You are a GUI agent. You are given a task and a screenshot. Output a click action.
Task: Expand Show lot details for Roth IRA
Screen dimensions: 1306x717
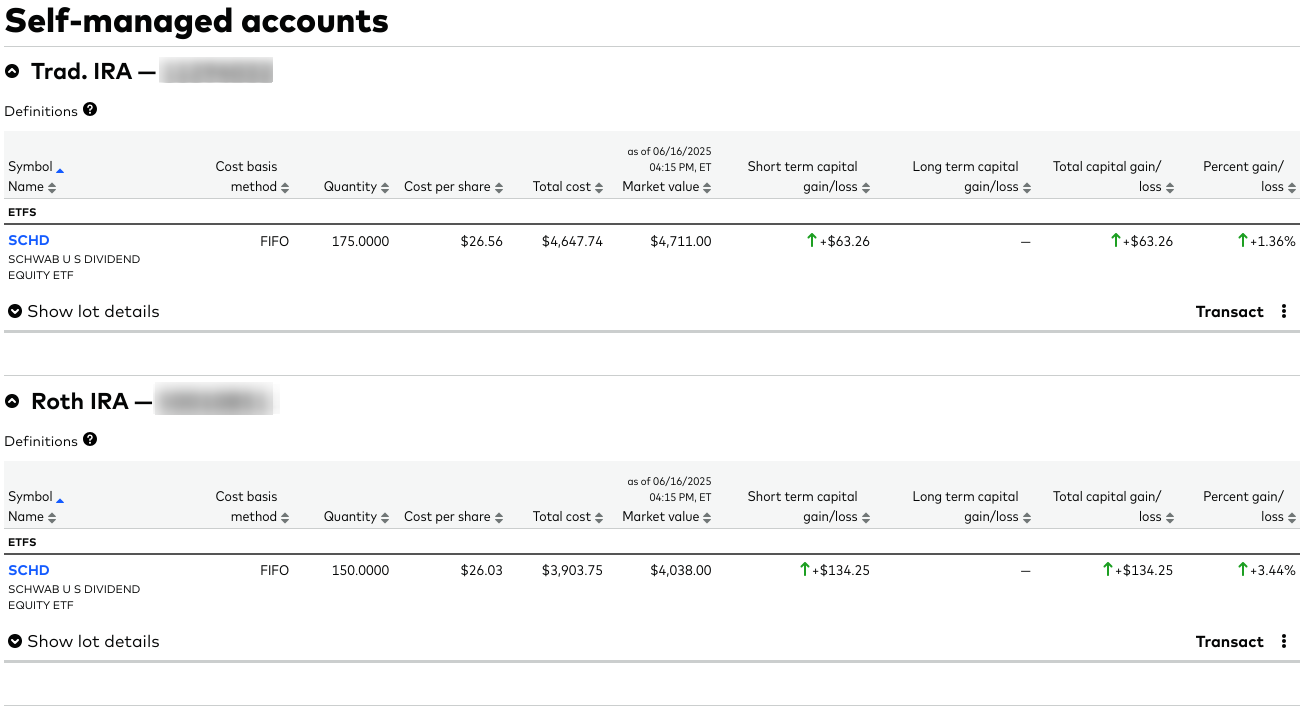point(84,641)
